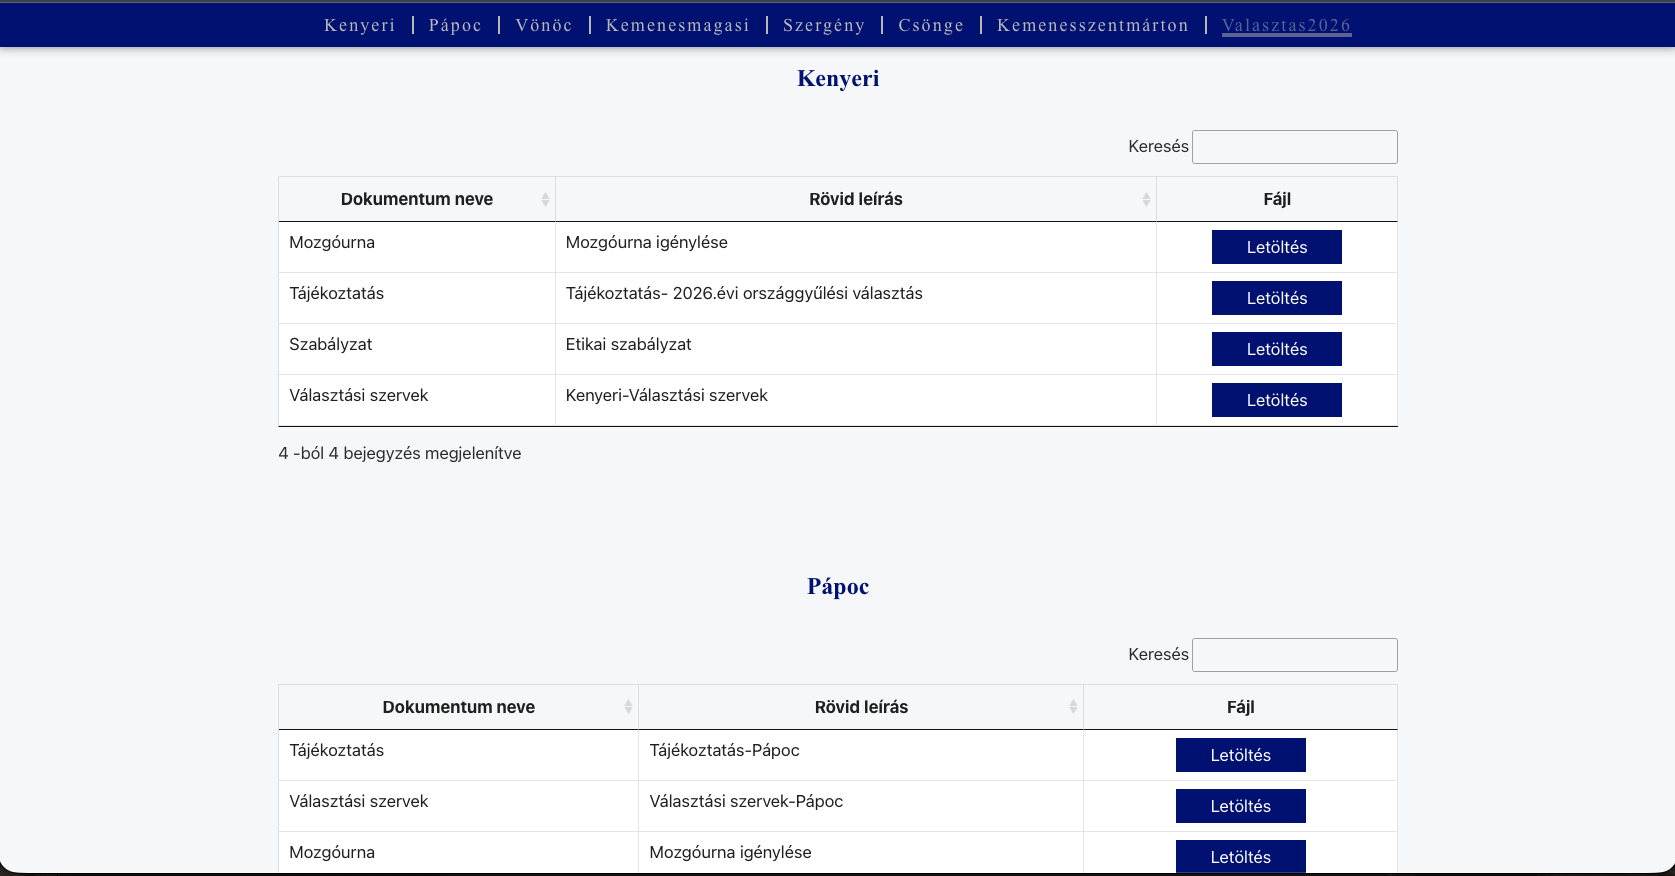Select the Szabályzat cell in Kenyeri table
This screenshot has height=876, width=1675.
(x=417, y=349)
